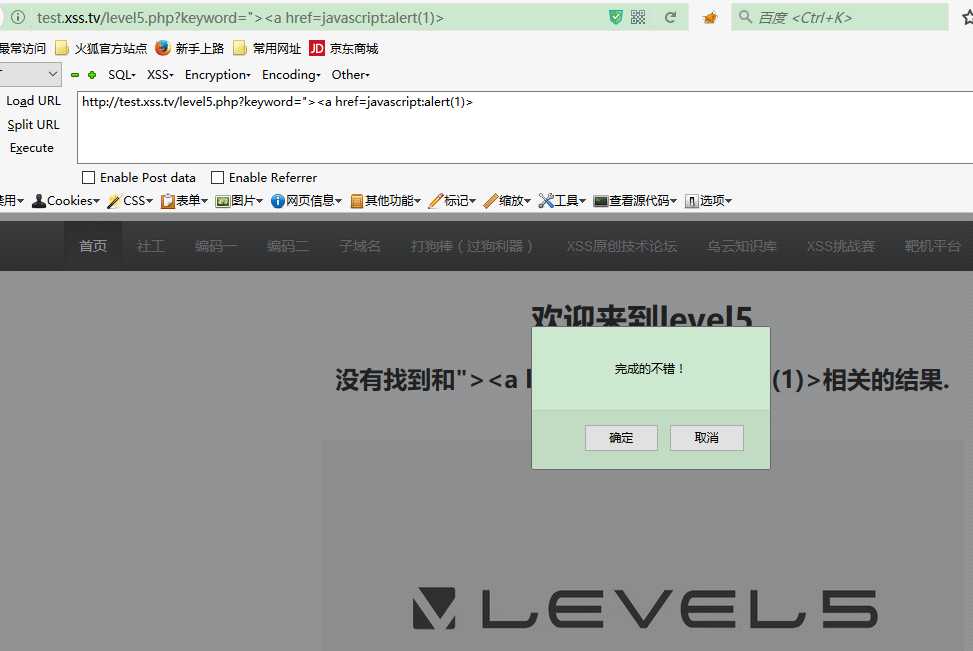Image resolution: width=973 pixels, height=651 pixels.
Task: Click the magnifier icon in the Baidu search box
Action: [745, 17]
